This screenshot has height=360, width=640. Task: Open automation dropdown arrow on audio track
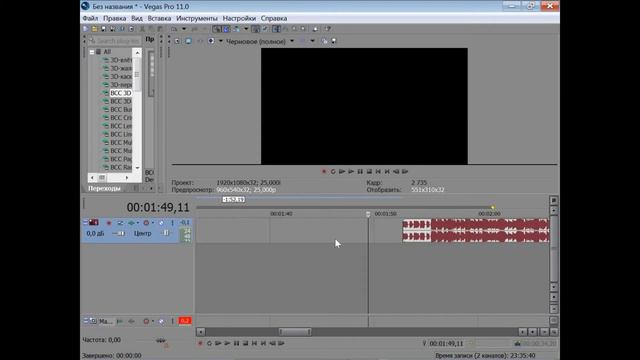153,223
